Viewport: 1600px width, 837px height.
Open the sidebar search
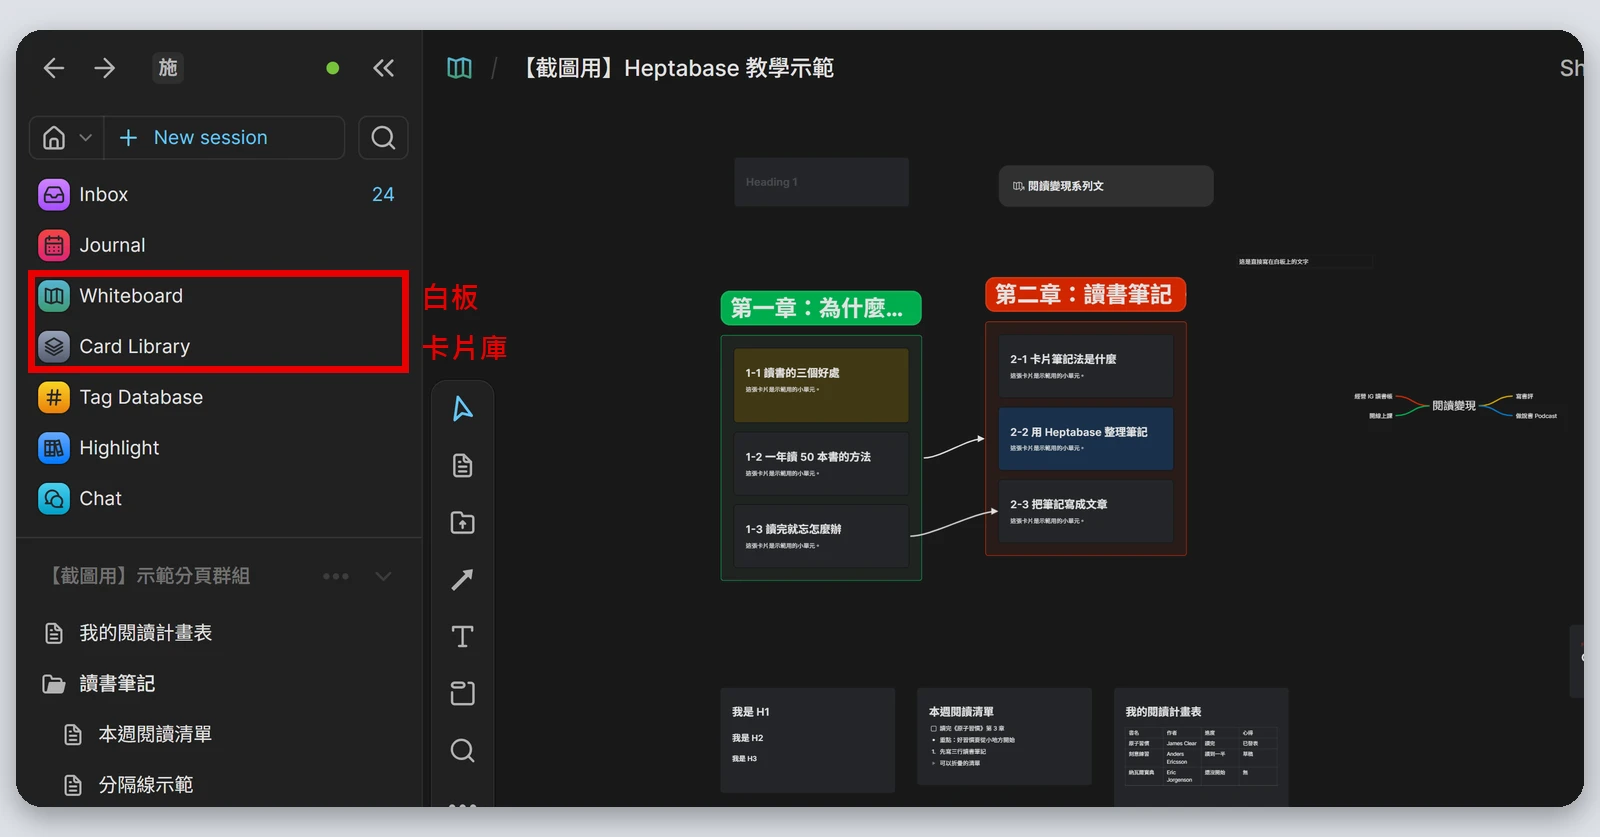click(383, 138)
